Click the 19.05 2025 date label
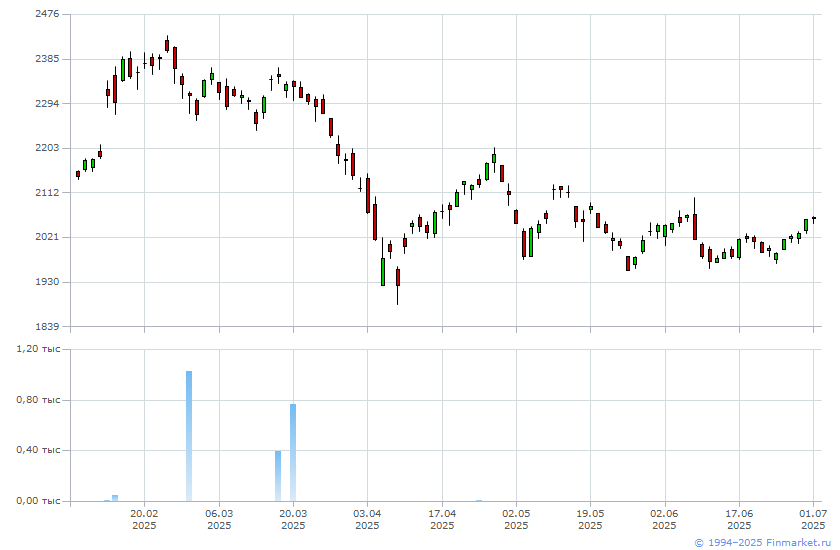Screen dimensions: 840x550 pyautogui.click(x=590, y=519)
